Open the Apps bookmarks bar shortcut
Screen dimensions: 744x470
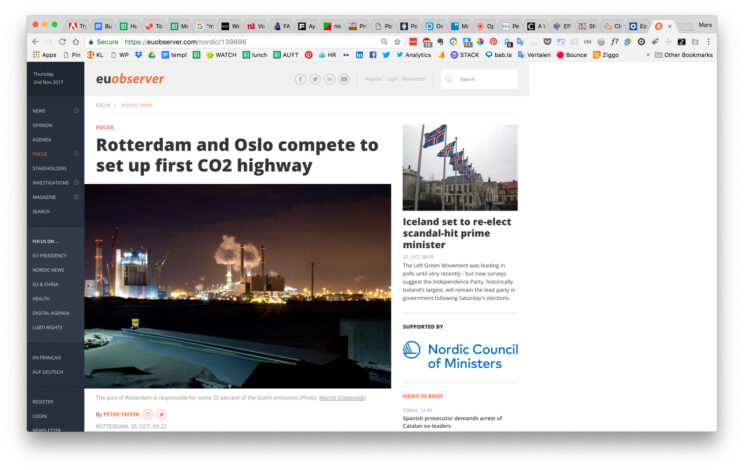pos(44,55)
